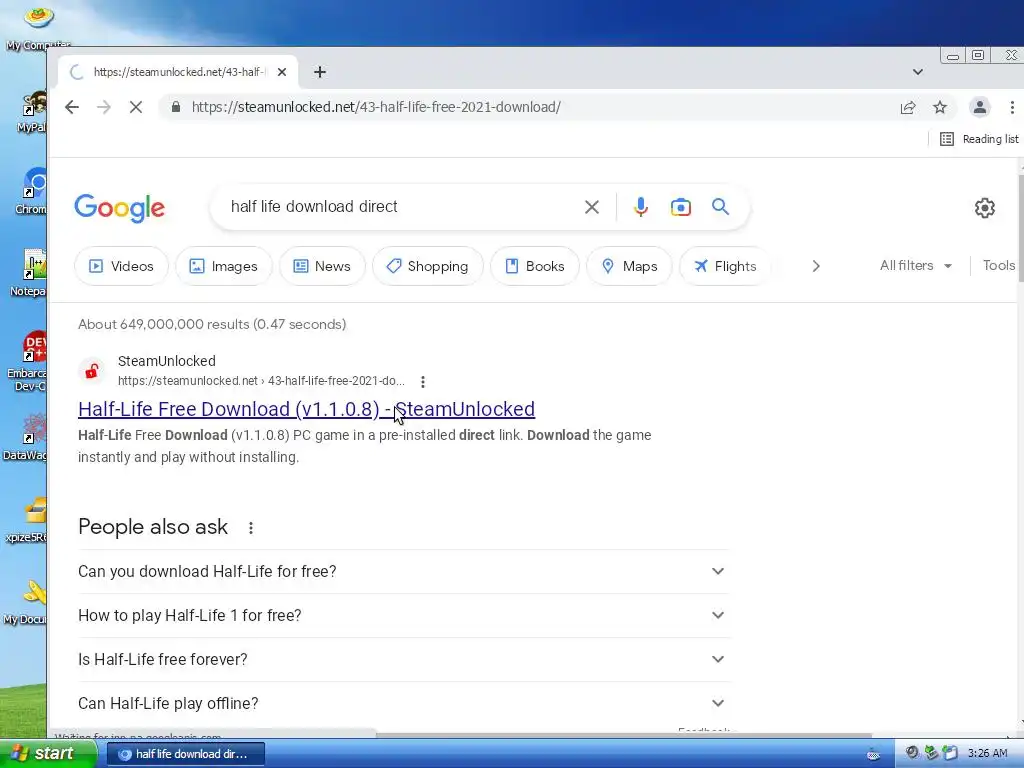Viewport: 1024px width, 768px height.
Task: Open the SteamUnlocked favicon in result
Action: click(92, 371)
